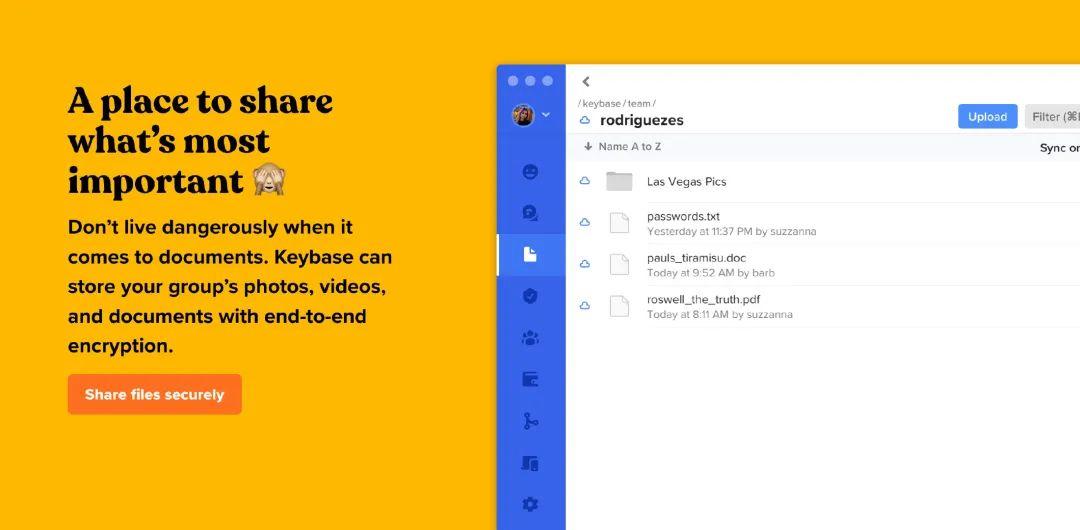Viewport: 1080px width, 530px height.
Task: Click the cloud icon next to Las Vegas Pics
Action: 585,181
